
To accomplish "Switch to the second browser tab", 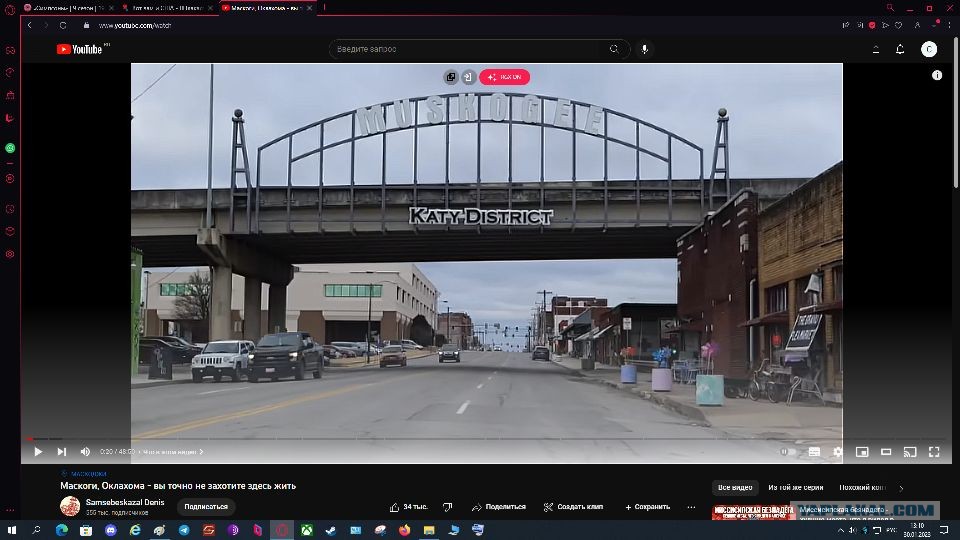I will pos(167,8).
